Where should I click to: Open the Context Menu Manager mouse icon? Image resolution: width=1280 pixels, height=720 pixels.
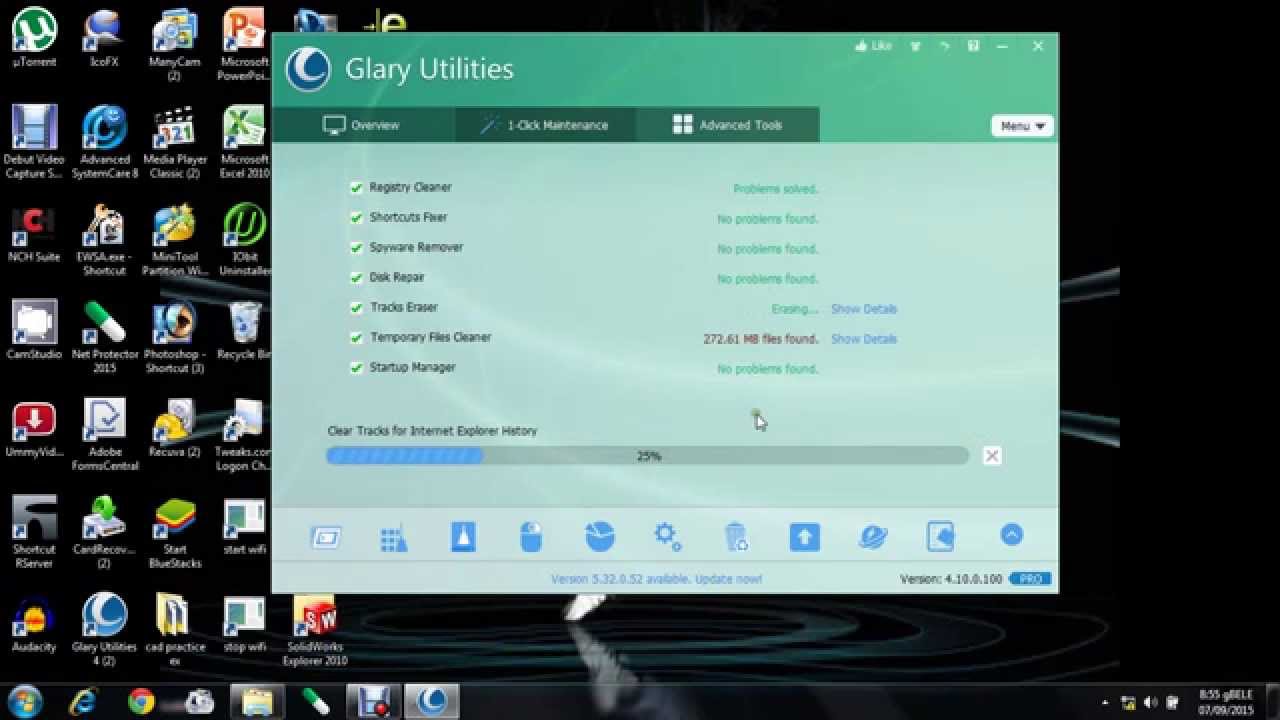(531, 537)
